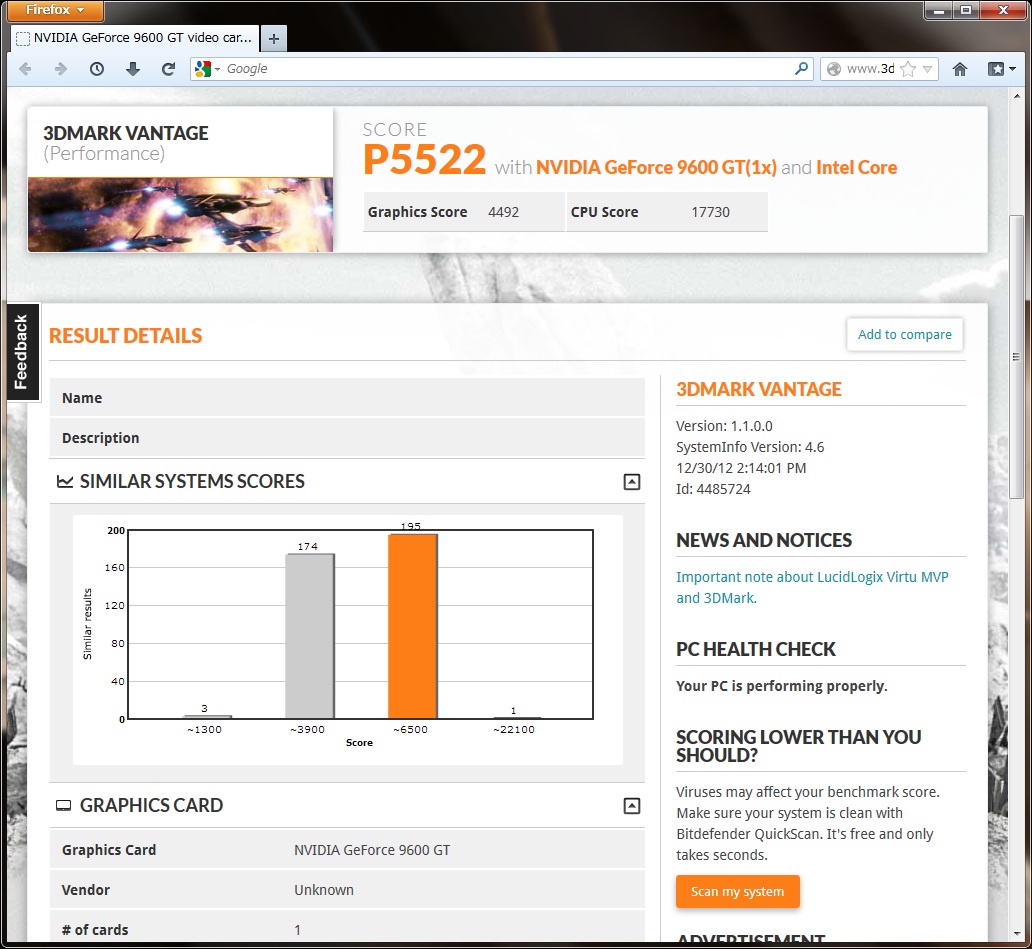Screen dimensions: 1032x949
Task: Open the Intel Core link in score header
Action: pyautogui.click(x=856, y=167)
